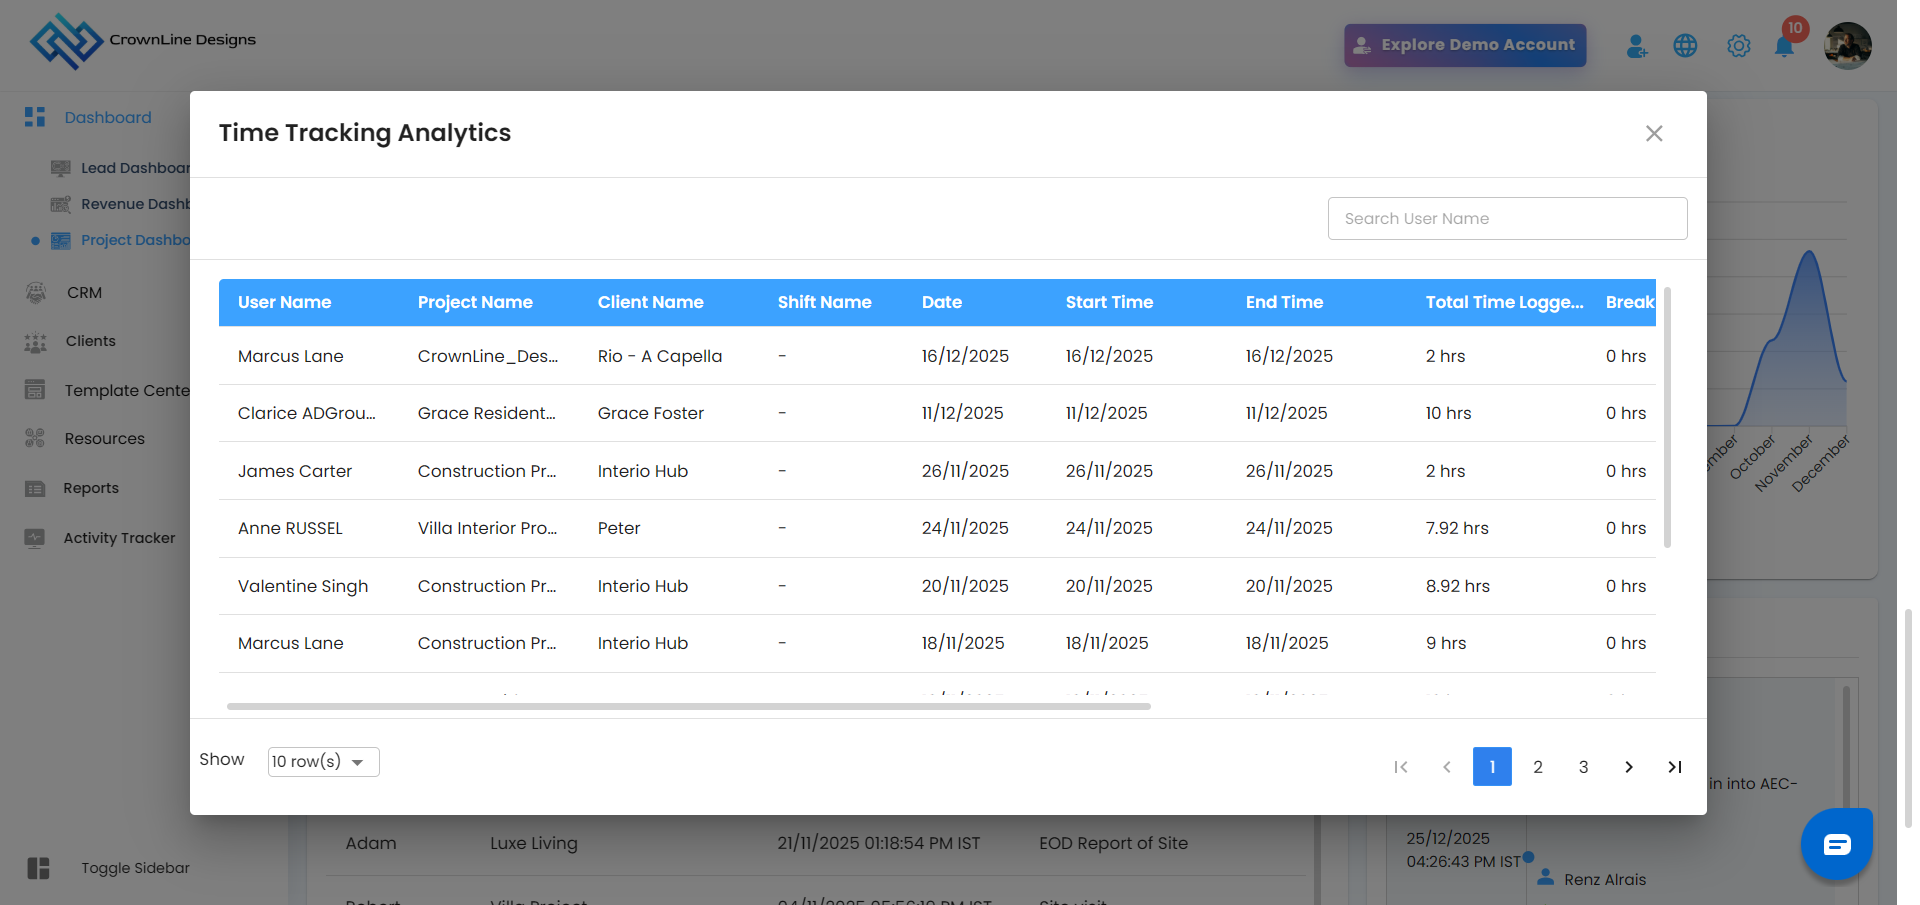Click the horizontal scrollbar of the table
1920x905 pixels.
click(x=689, y=706)
